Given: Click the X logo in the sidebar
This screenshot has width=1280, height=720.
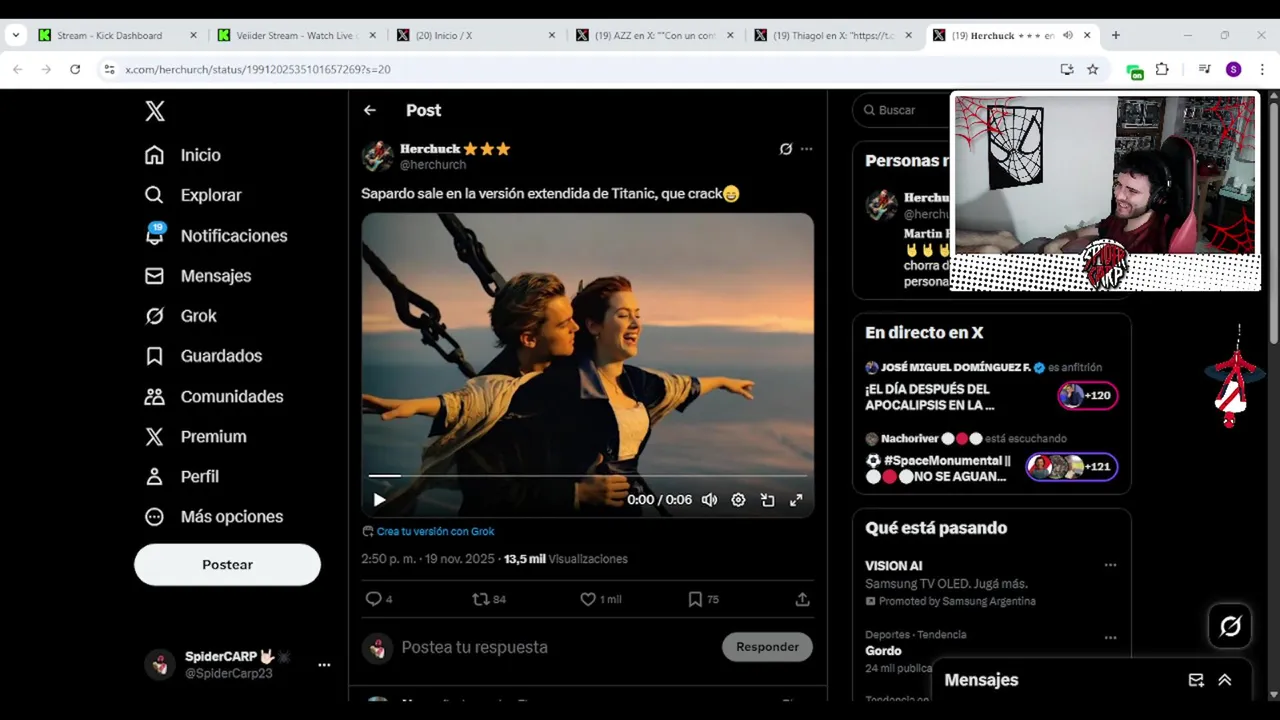Looking at the screenshot, I should [x=155, y=111].
